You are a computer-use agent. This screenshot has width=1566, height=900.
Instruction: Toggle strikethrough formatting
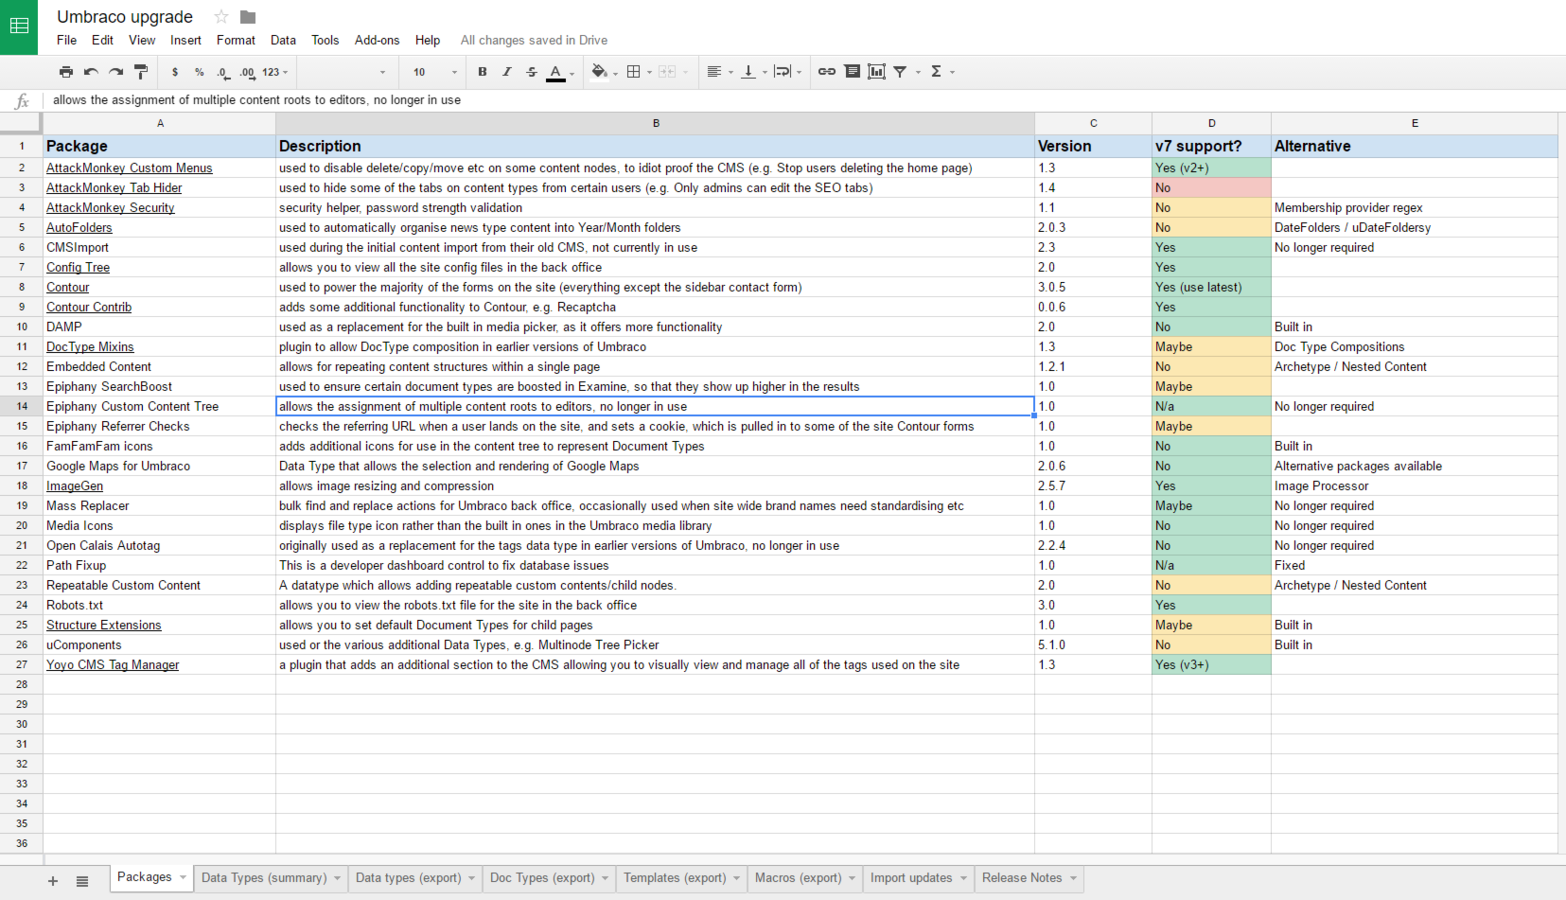[532, 72]
